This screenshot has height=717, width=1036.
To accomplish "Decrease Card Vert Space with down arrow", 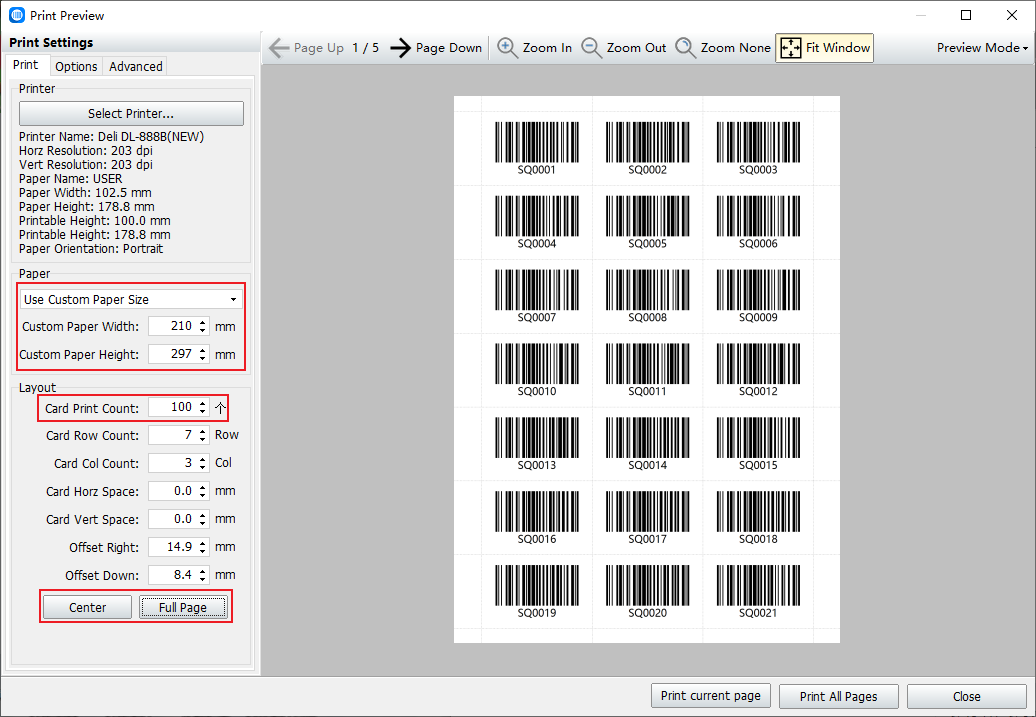I will tap(203, 523).
